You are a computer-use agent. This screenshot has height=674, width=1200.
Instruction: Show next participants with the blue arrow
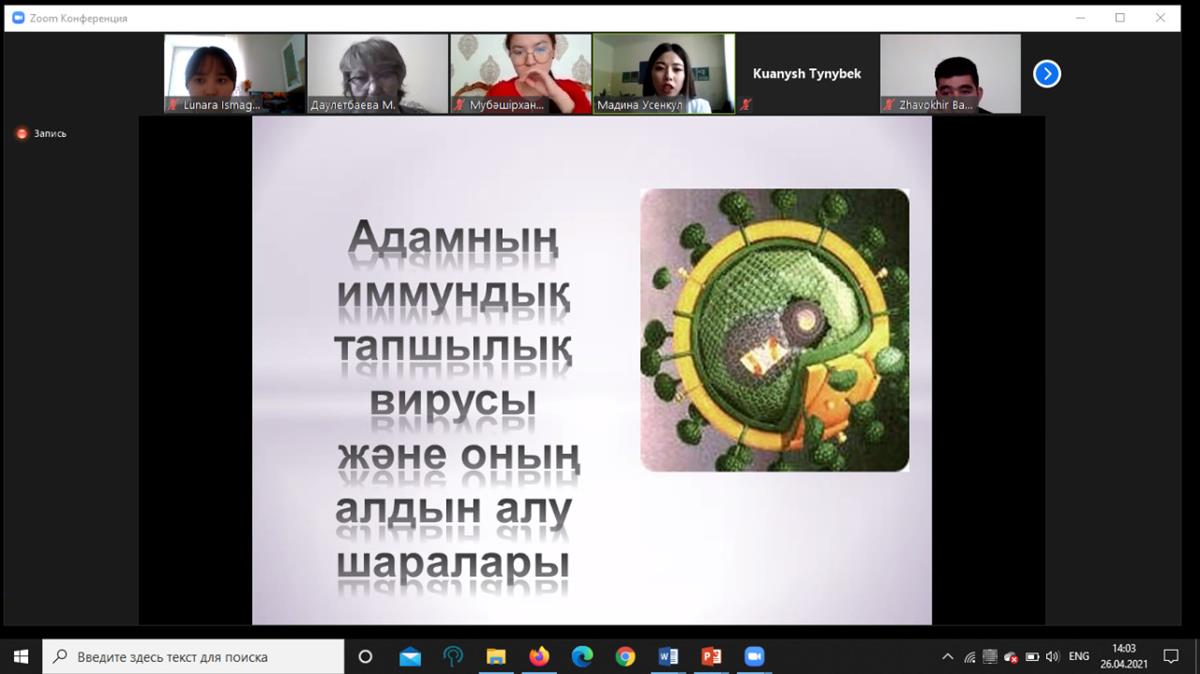[1046, 74]
